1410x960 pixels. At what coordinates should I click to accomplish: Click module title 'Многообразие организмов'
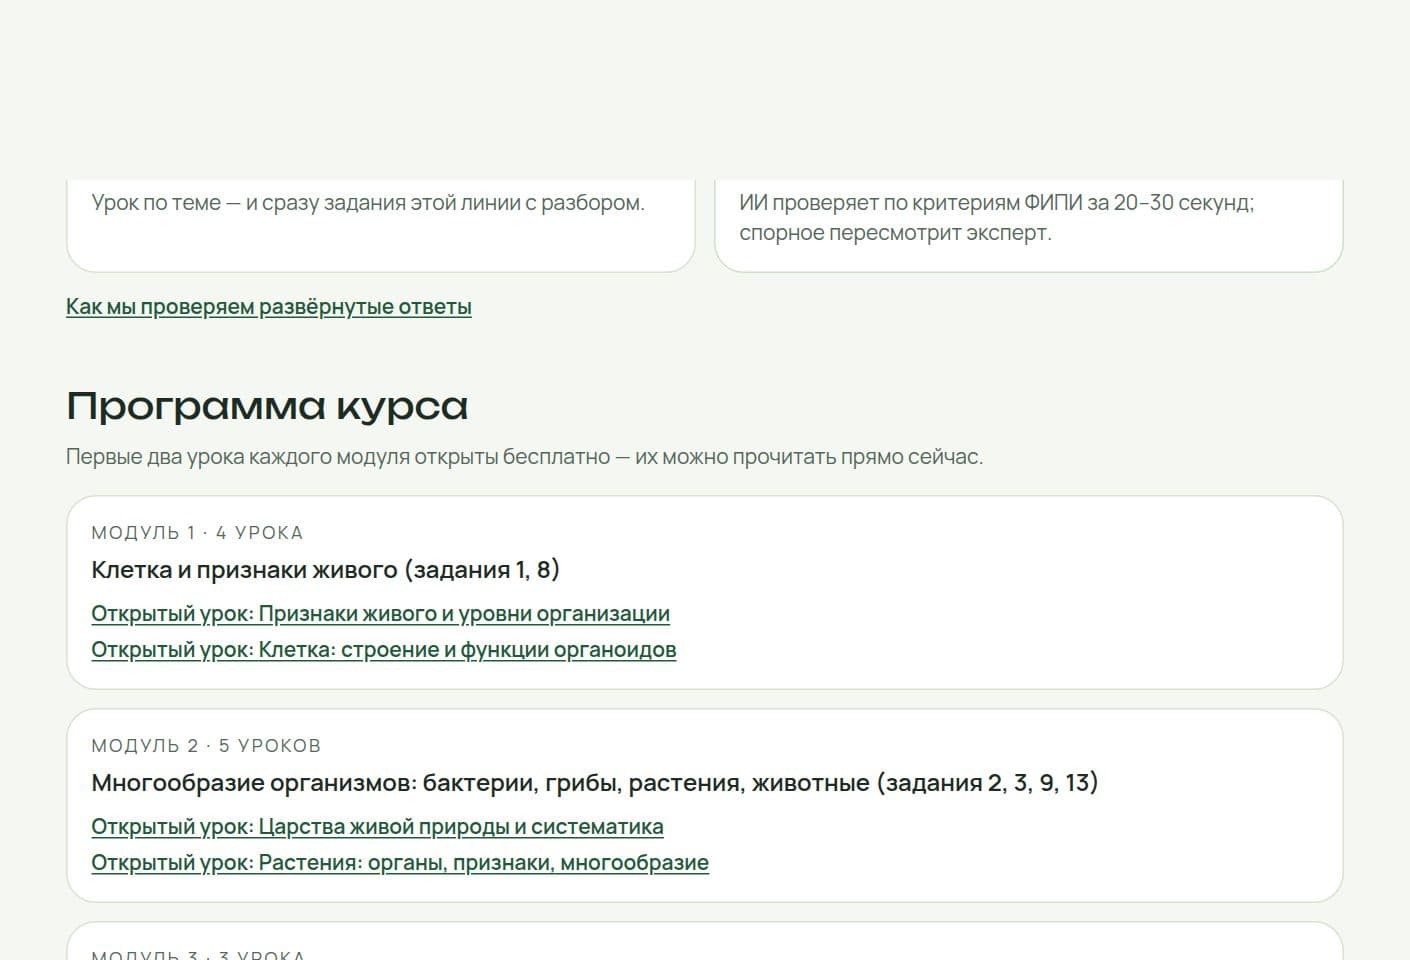pos(594,783)
